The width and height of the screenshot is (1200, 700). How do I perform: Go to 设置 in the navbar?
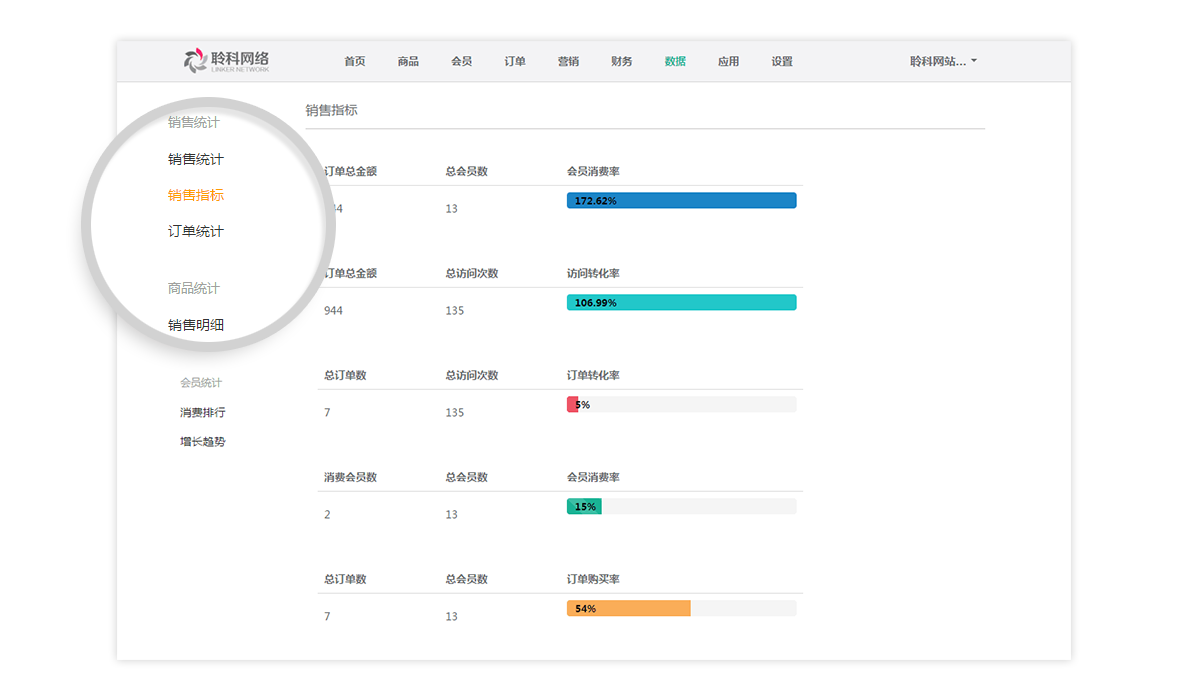782,62
